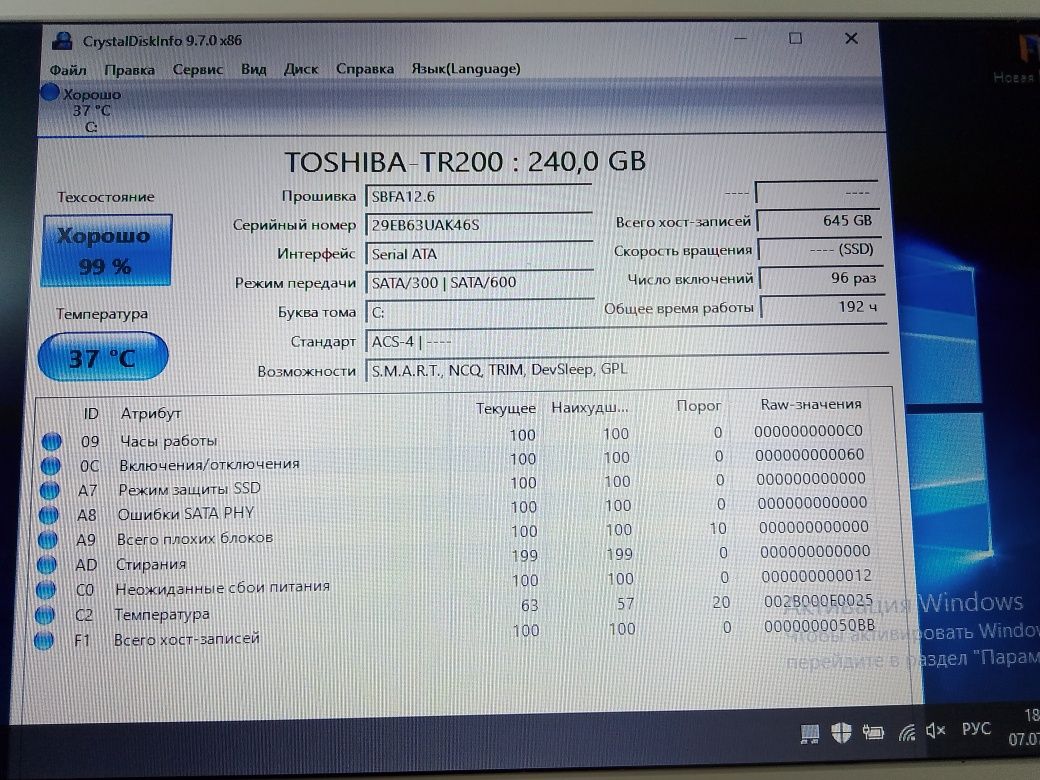This screenshot has width=1040, height=780.
Task: Select the Стирания attribute text
Action: 151,564
